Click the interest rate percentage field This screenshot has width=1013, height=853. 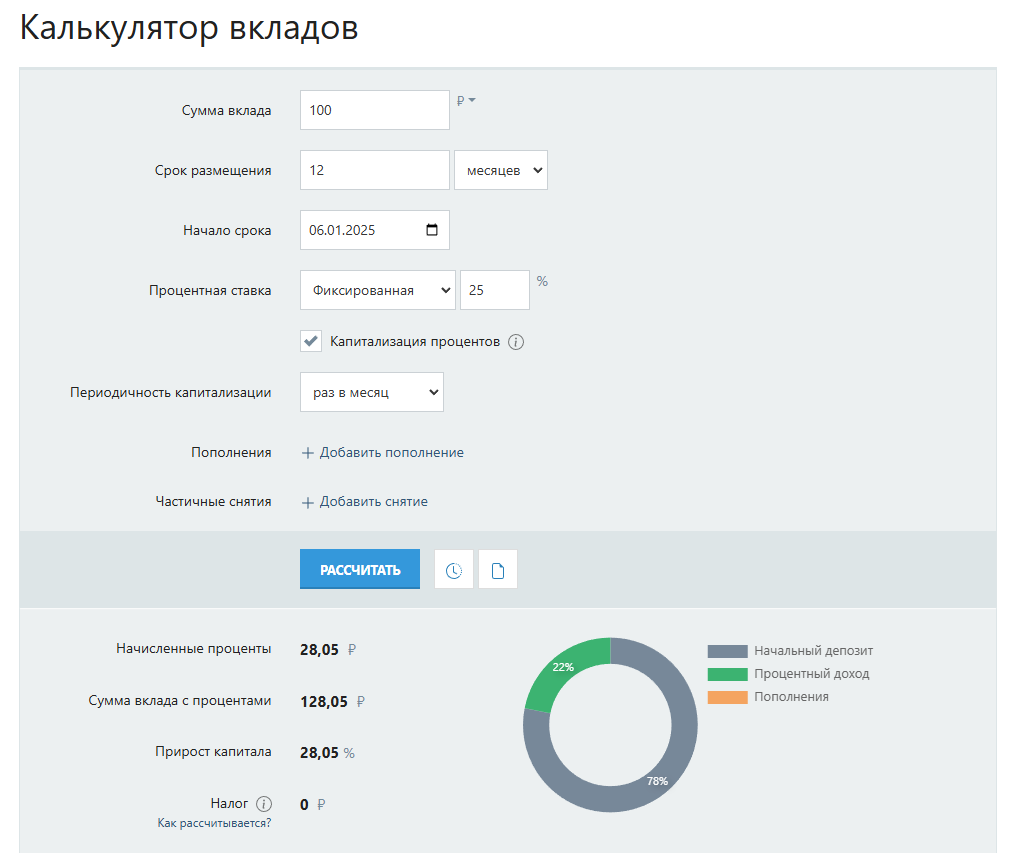pyautogui.click(x=494, y=290)
